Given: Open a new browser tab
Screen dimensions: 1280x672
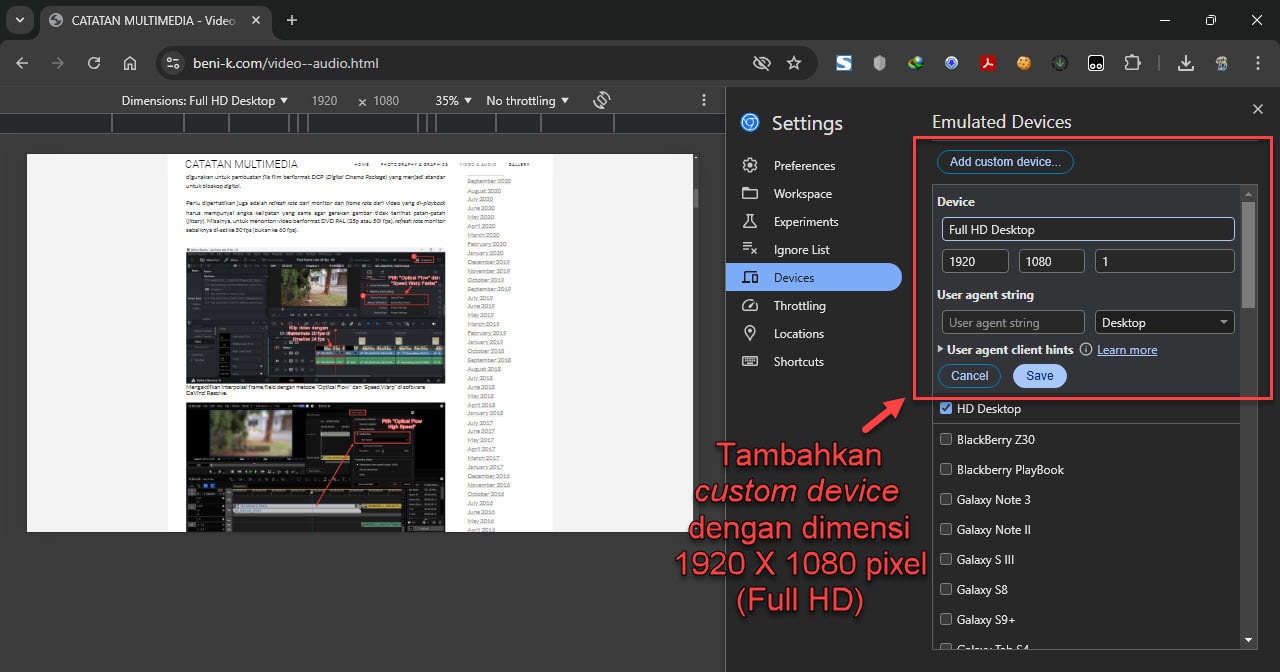Looking at the screenshot, I should coord(292,20).
